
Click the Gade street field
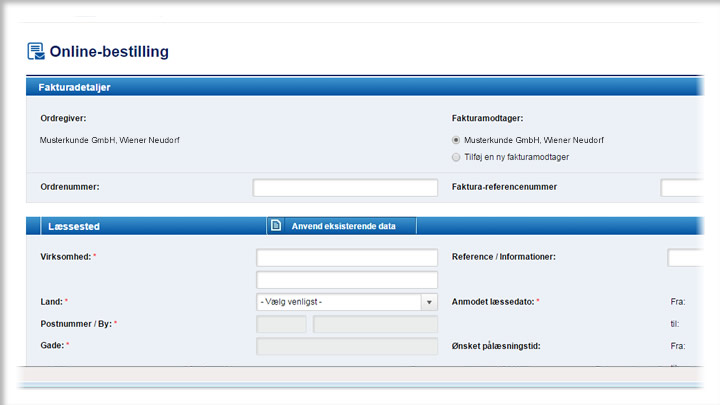347,346
